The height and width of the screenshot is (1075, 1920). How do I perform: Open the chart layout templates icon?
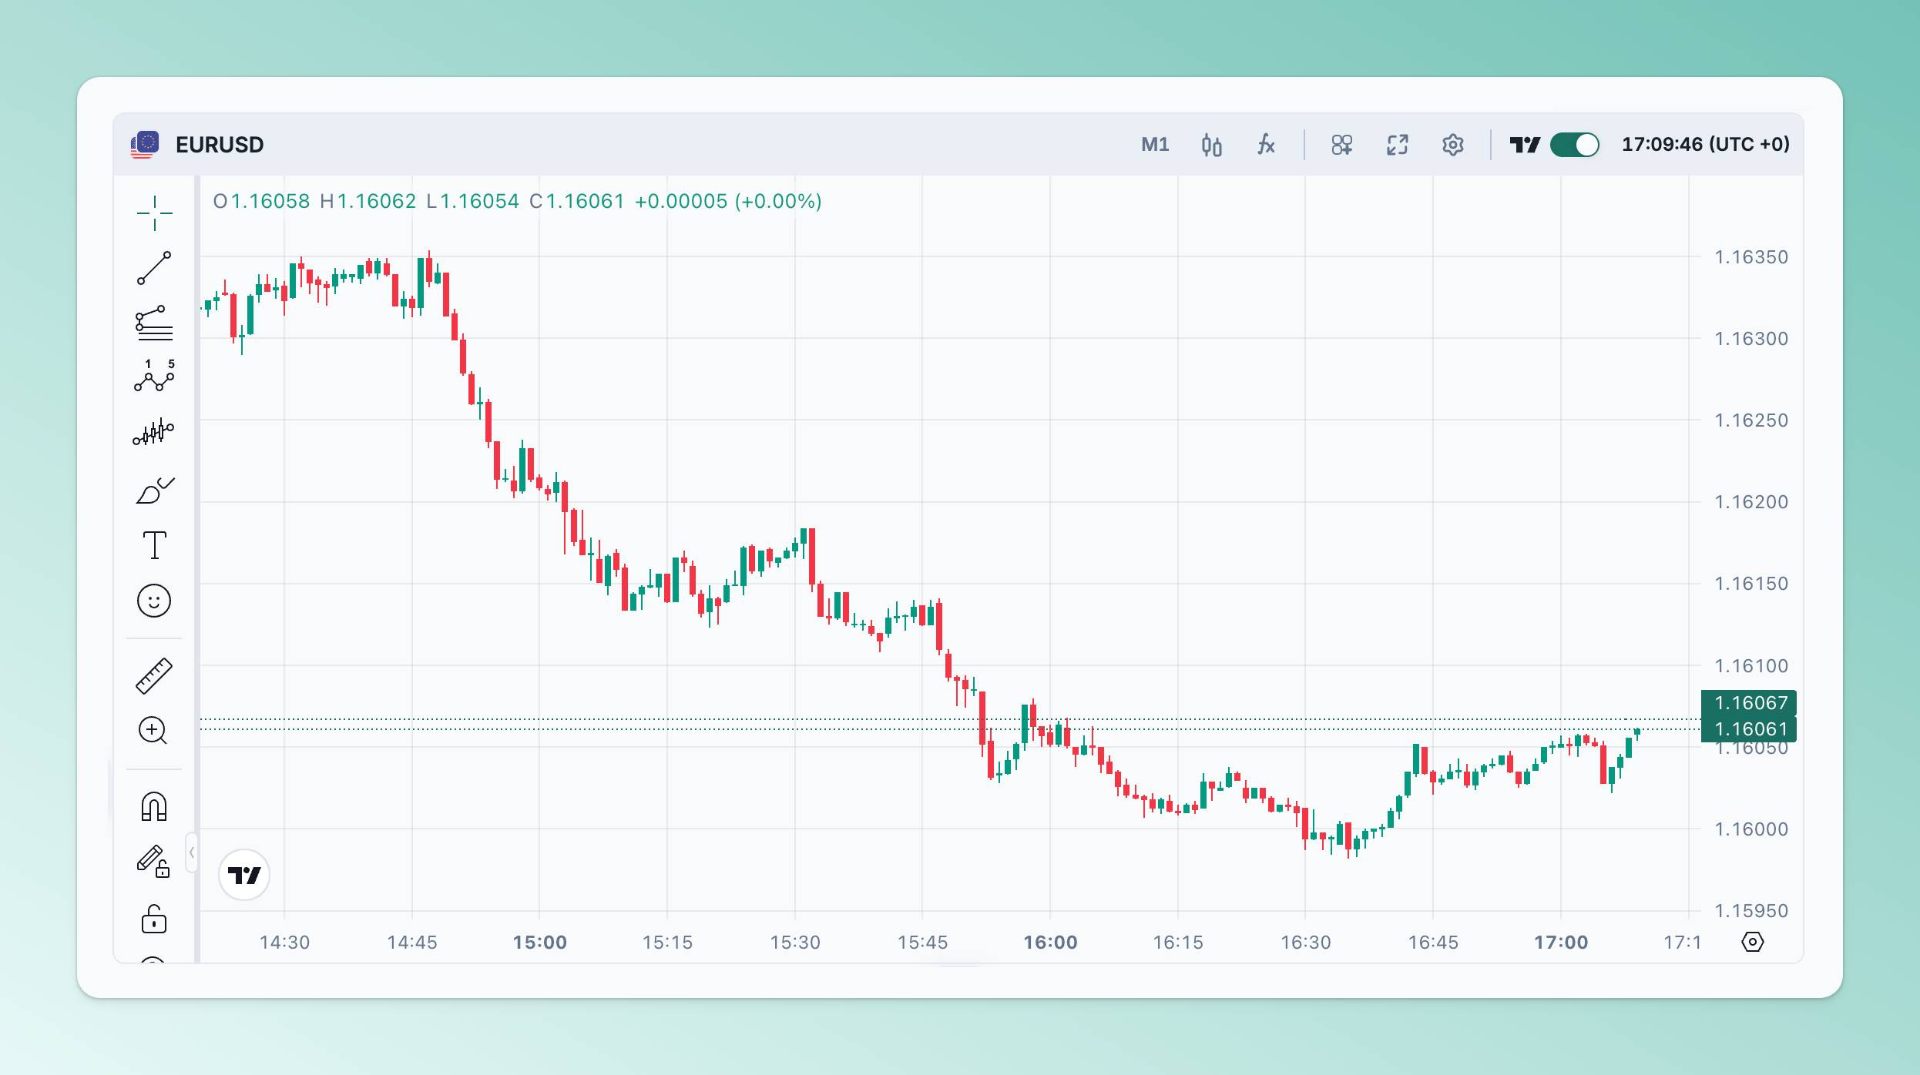point(1342,145)
